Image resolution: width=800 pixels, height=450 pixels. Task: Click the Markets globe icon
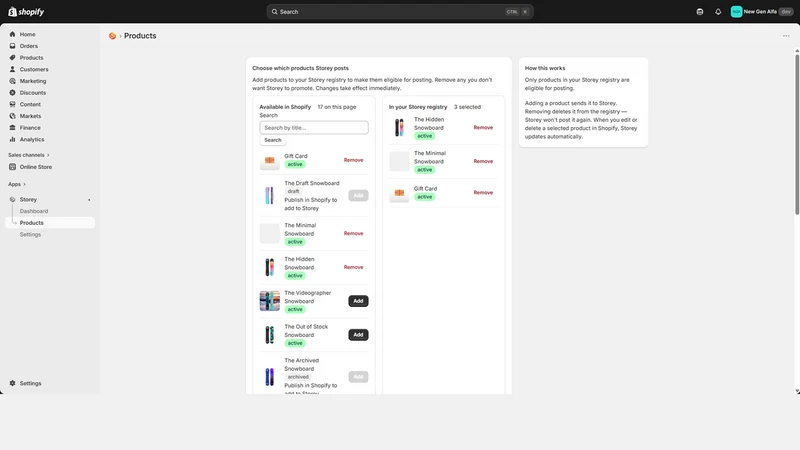(x=12, y=116)
